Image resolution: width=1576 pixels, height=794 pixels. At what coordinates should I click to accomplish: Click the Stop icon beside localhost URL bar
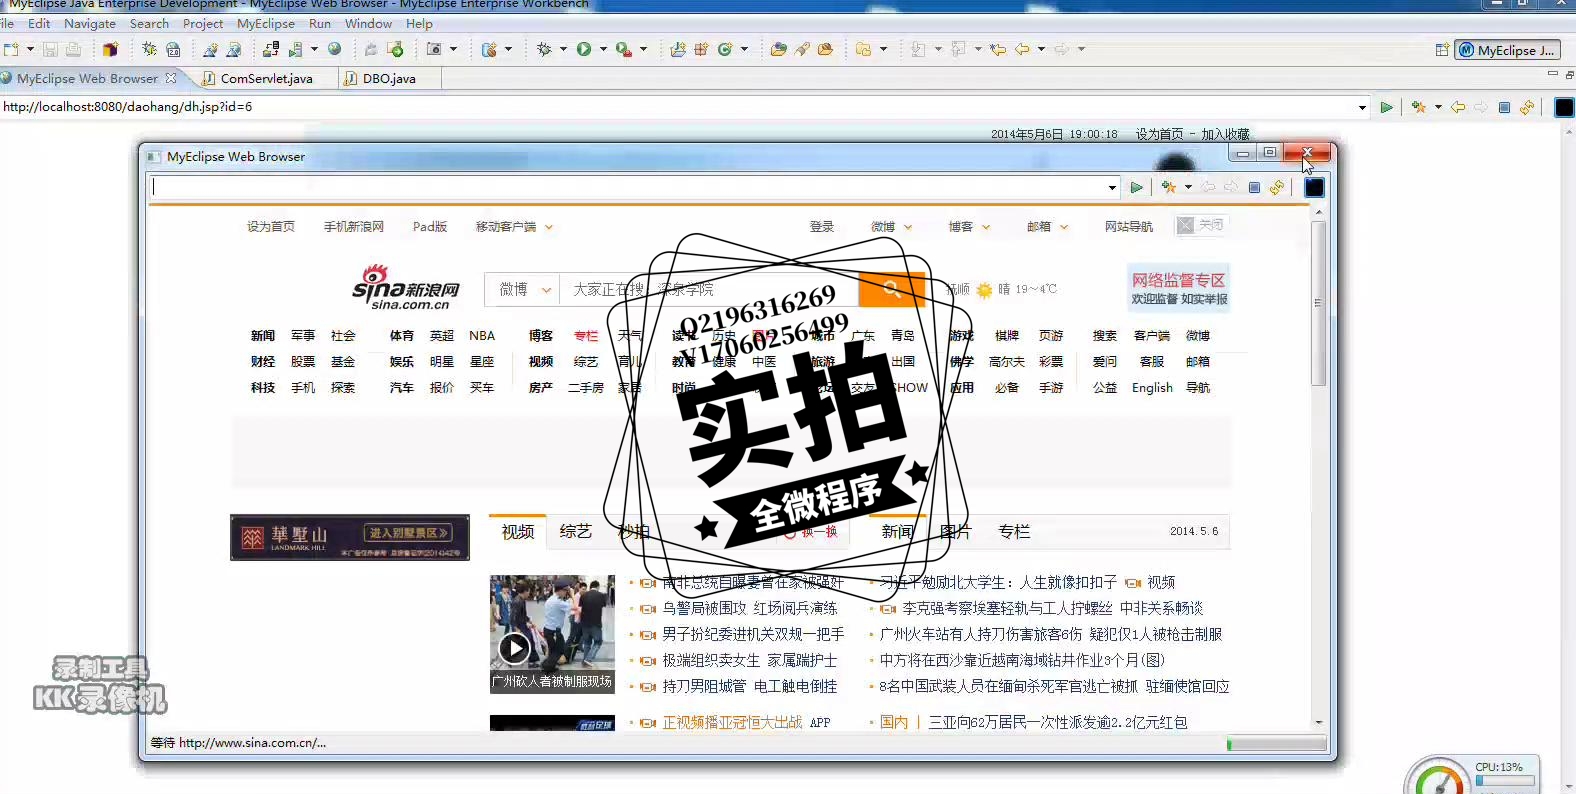point(1504,107)
